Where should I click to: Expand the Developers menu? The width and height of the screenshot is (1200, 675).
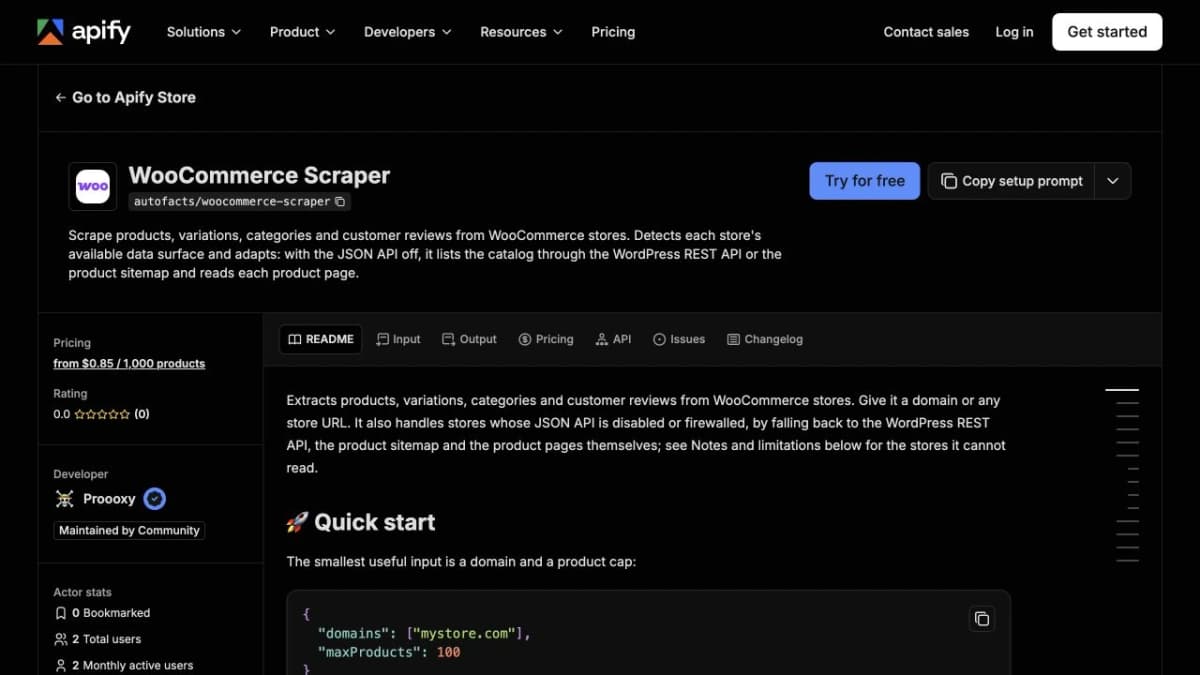point(408,32)
